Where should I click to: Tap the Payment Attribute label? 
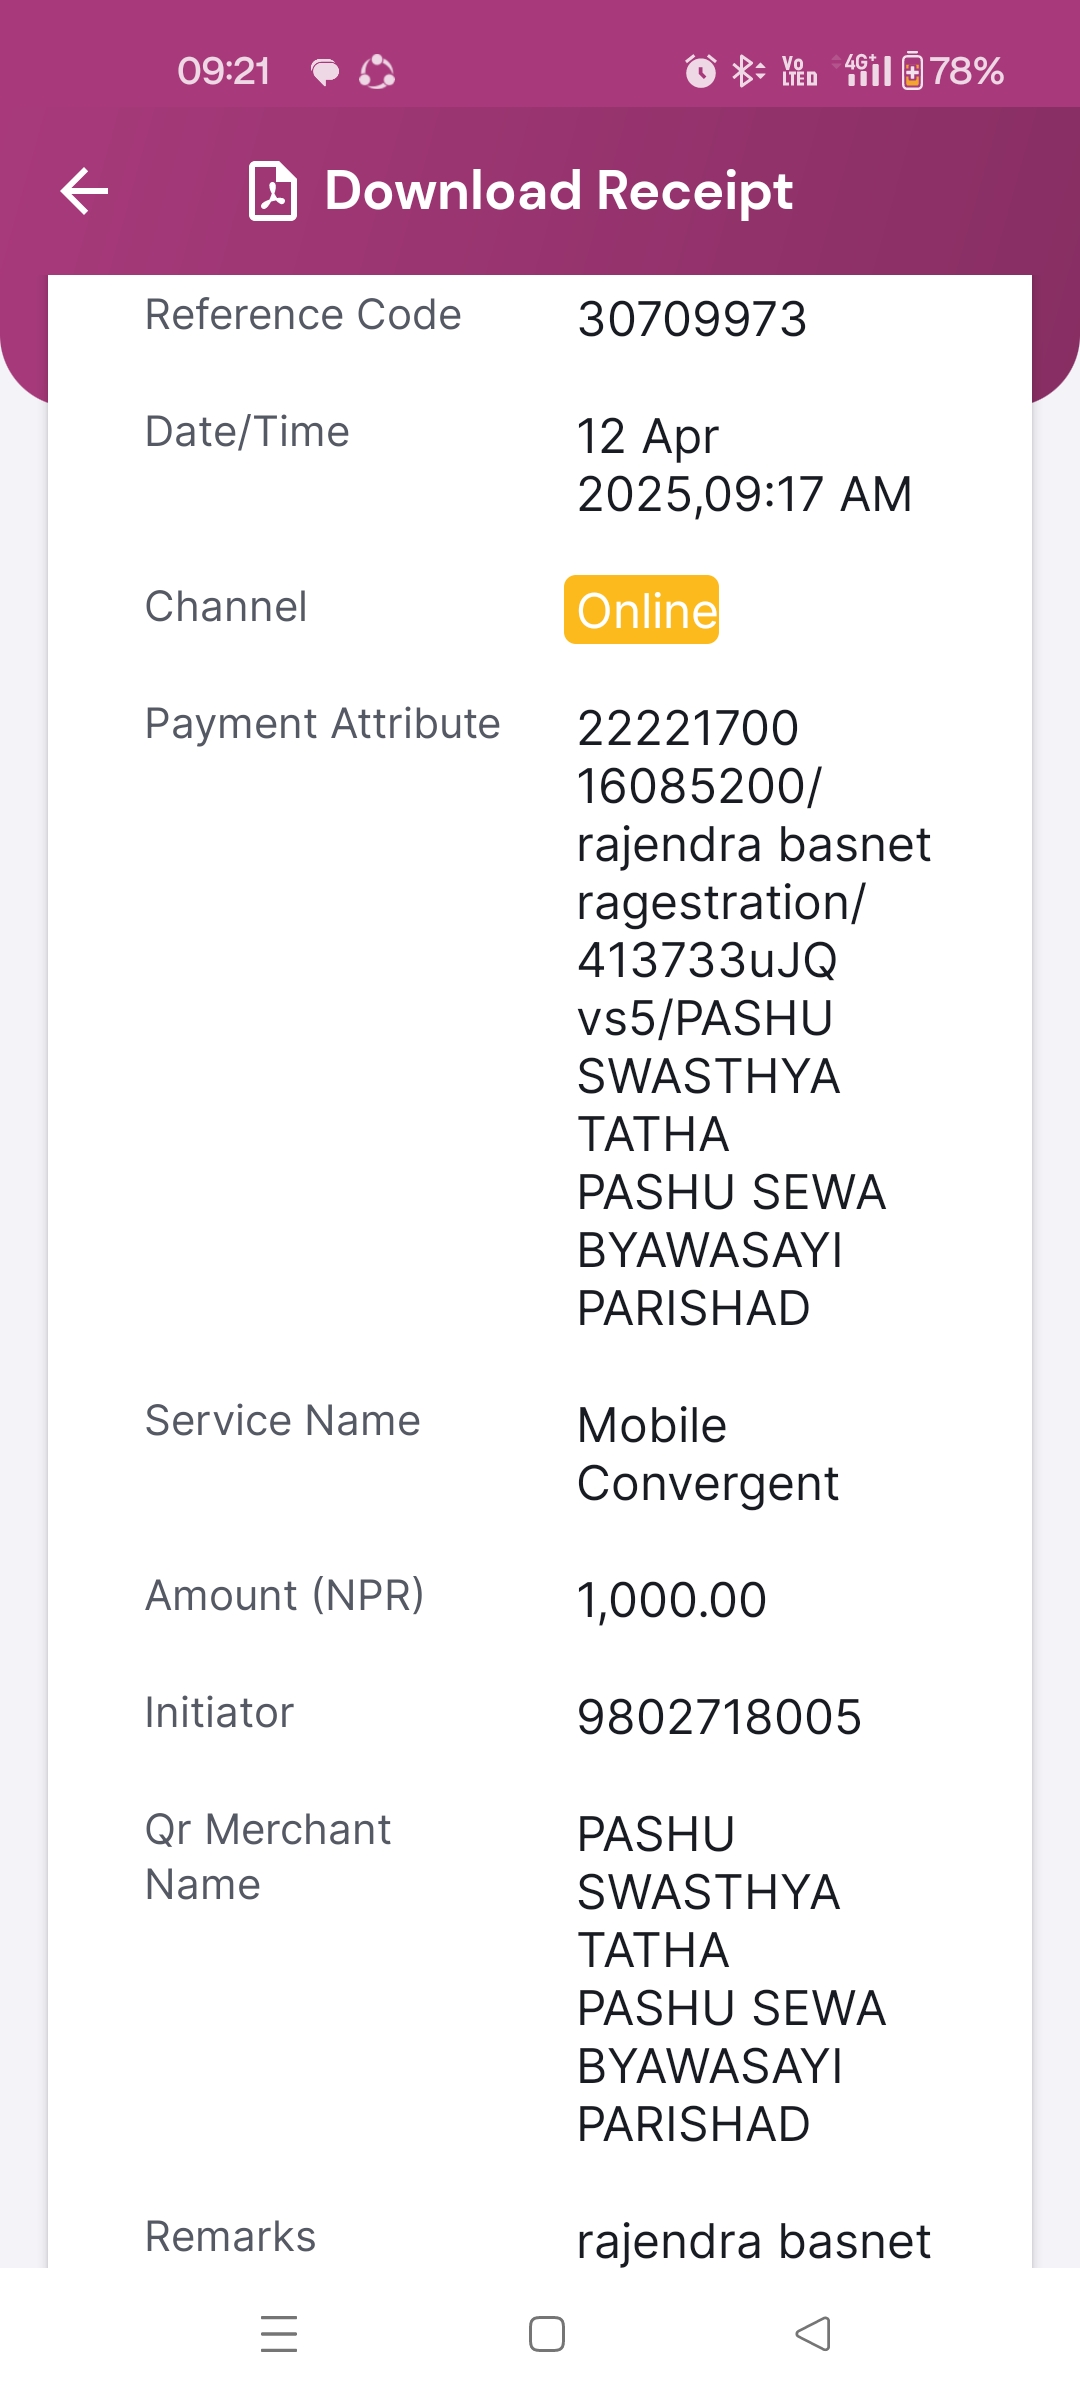pos(322,723)
